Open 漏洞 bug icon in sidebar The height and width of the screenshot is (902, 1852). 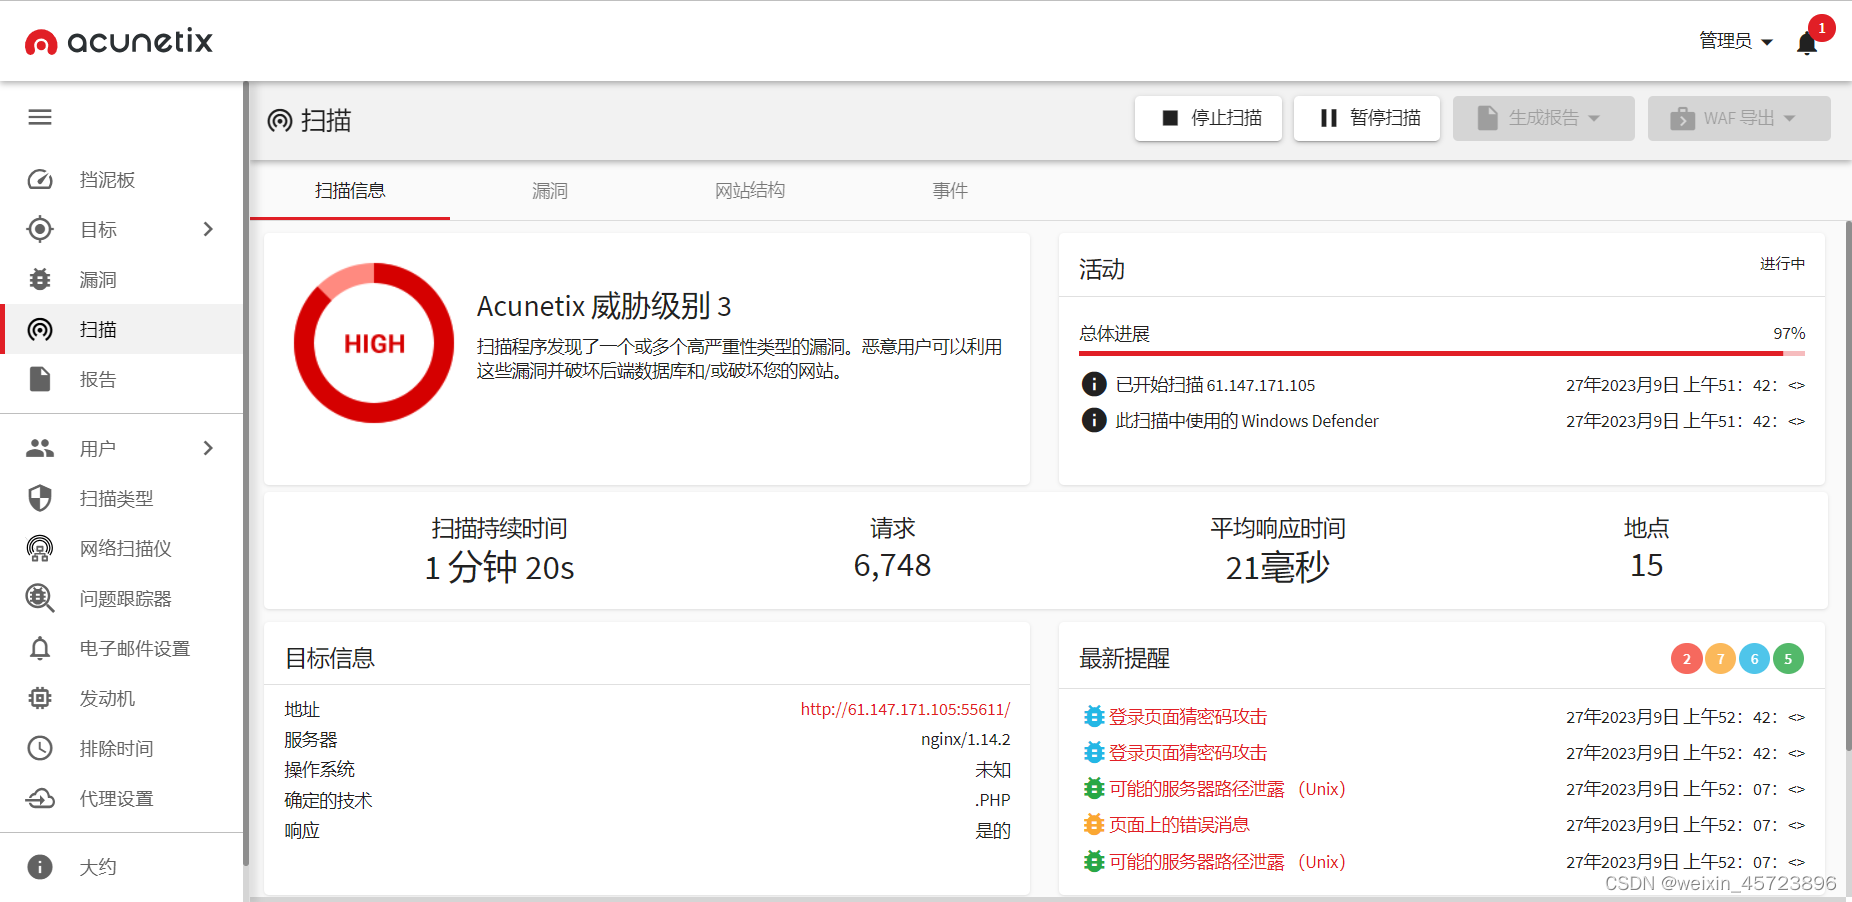point(40,279)
